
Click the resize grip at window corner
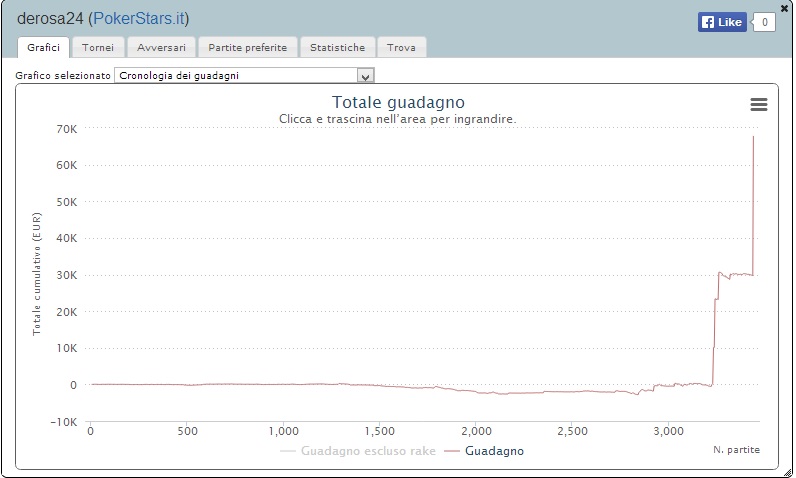pyautogui.click(x=788, y=472)
